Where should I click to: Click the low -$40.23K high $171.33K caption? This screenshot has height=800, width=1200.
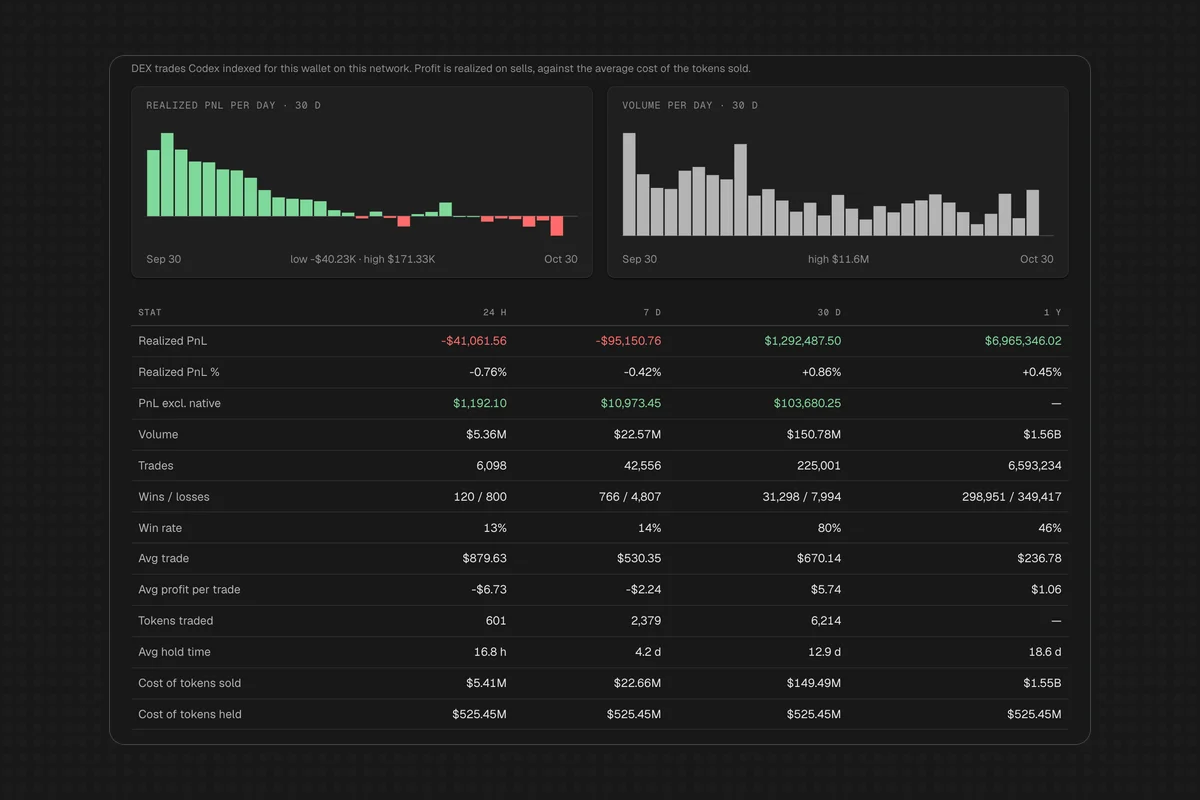362,259
